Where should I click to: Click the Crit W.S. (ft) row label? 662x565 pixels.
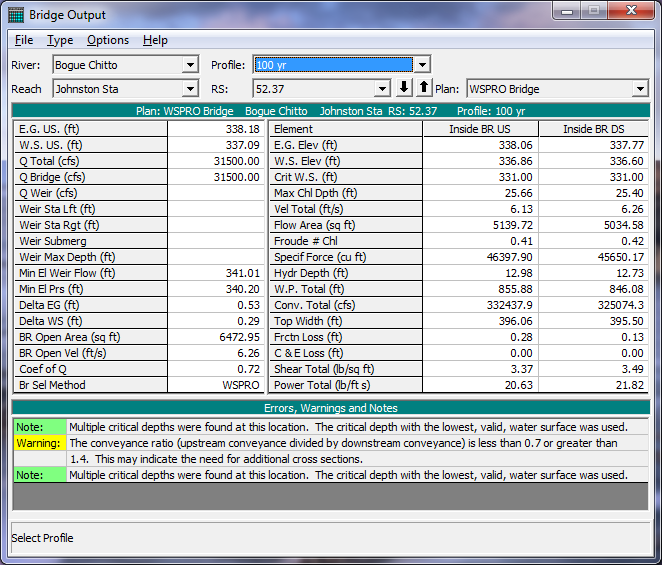(346, 177)
